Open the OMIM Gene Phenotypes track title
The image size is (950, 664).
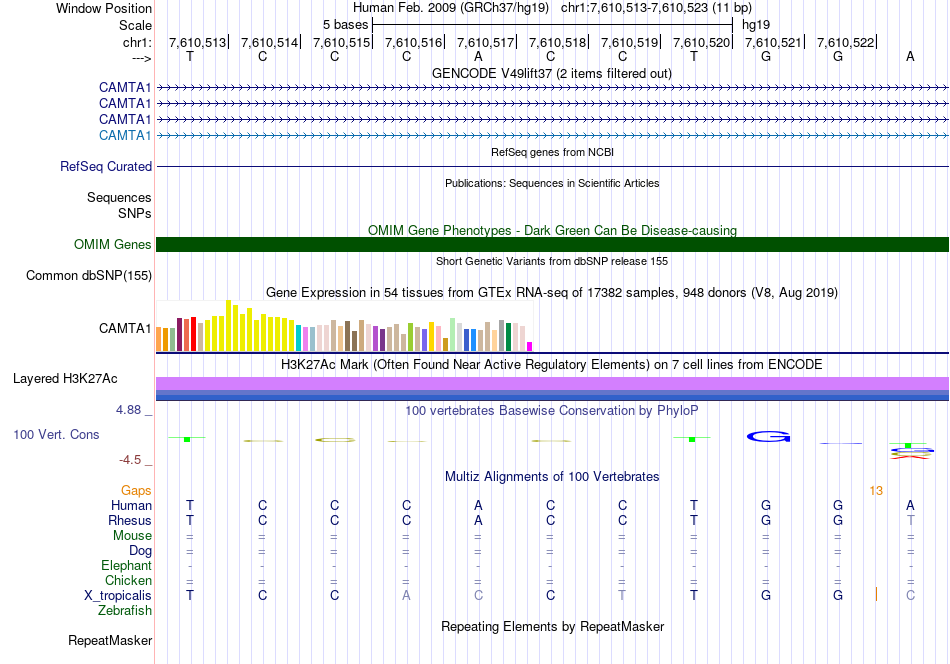coord(552,230)
